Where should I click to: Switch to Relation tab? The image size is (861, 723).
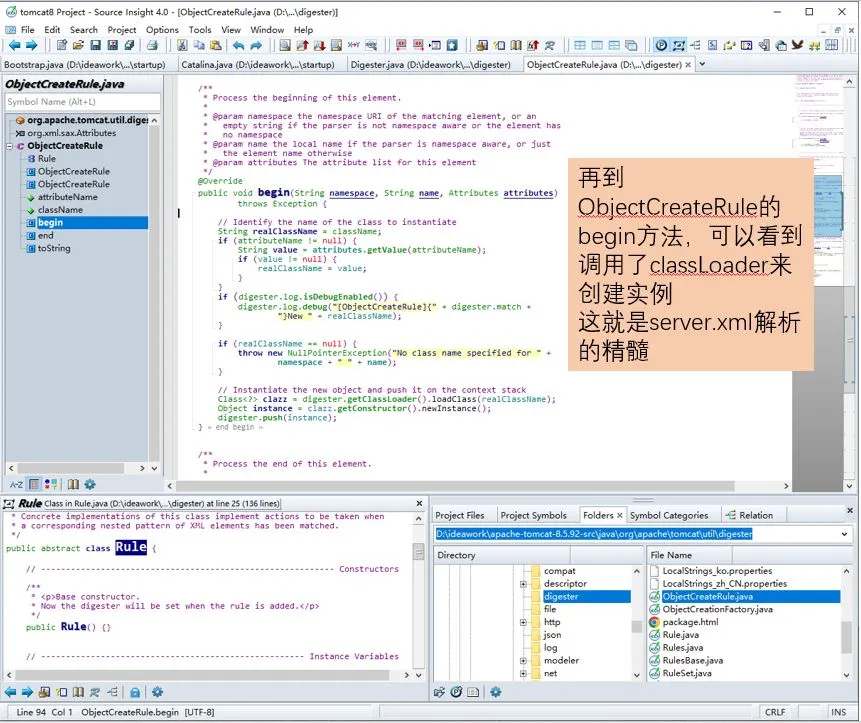(750, 515)
